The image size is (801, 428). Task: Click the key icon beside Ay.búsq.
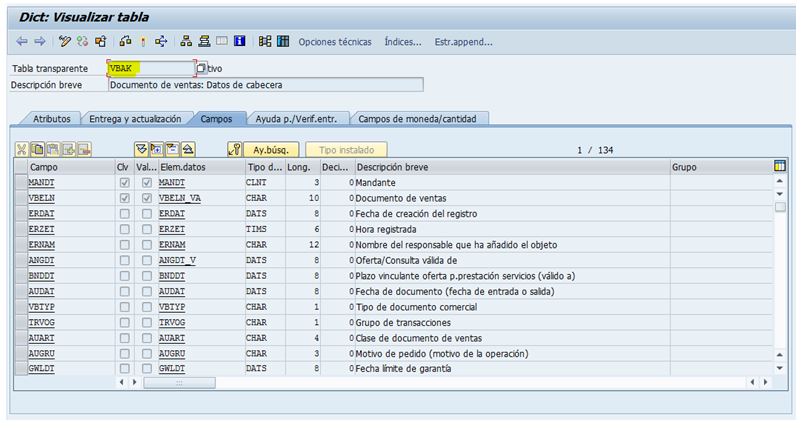pos(234,149)
